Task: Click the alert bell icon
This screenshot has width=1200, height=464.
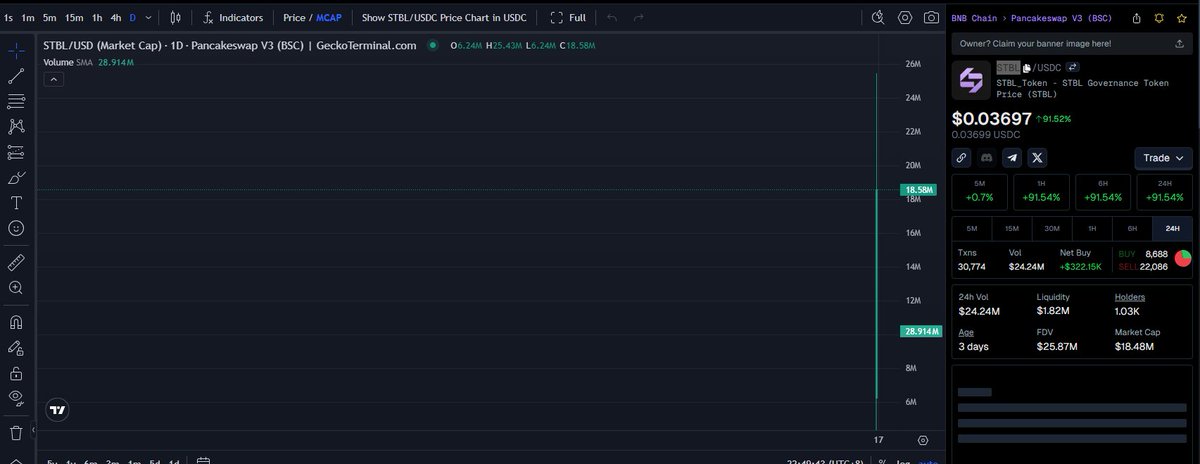Action: 1159,17
